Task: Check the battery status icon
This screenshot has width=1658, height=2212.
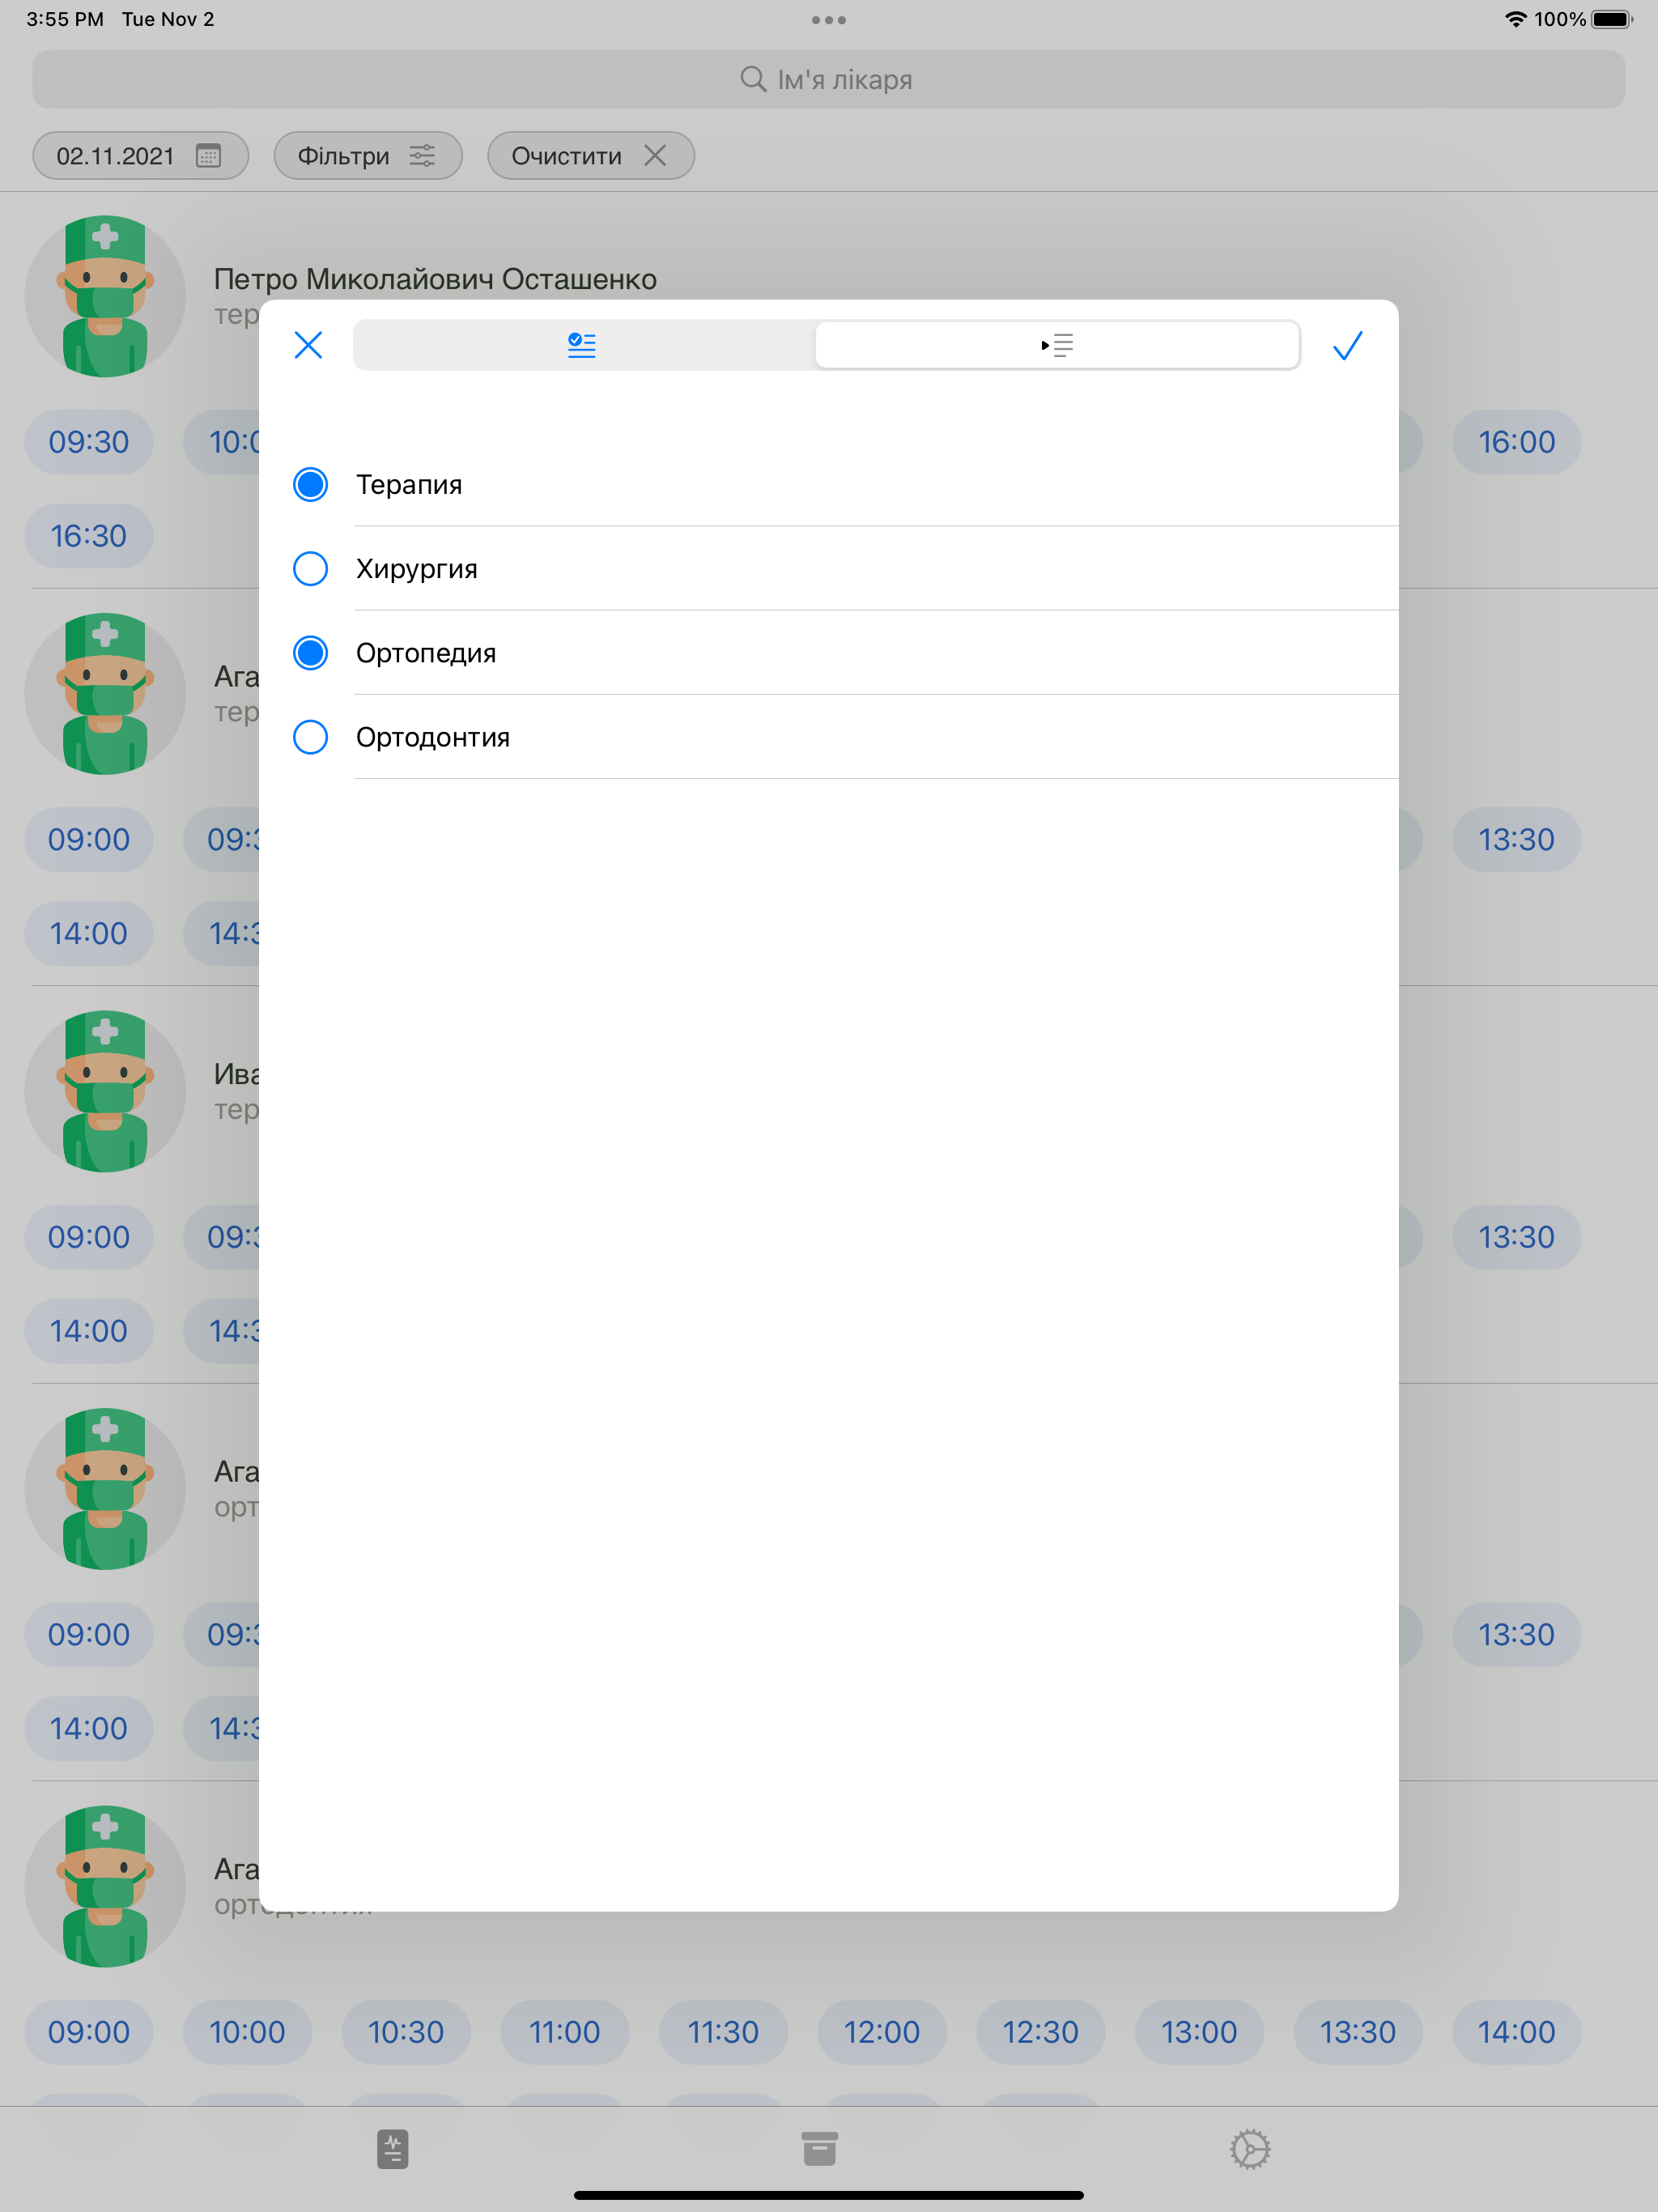Action: (x=1611, y=19)
